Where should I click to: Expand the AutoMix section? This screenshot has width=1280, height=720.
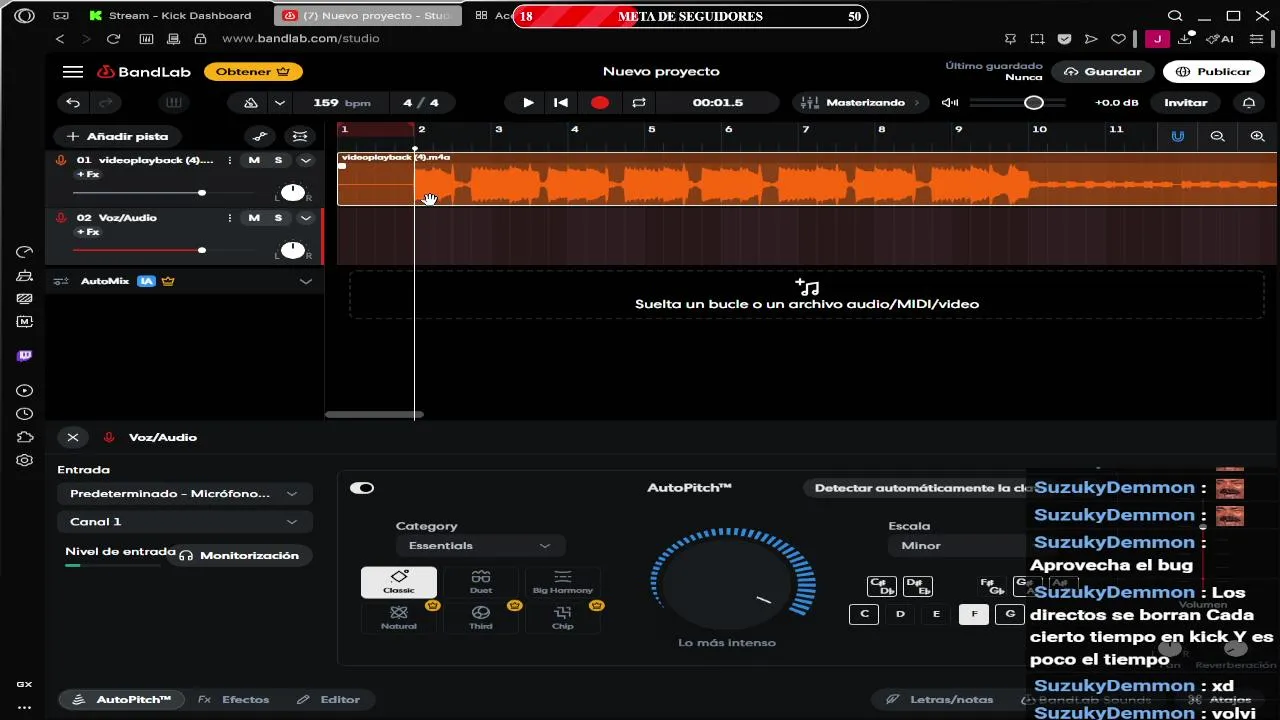[x=306, y=282]
